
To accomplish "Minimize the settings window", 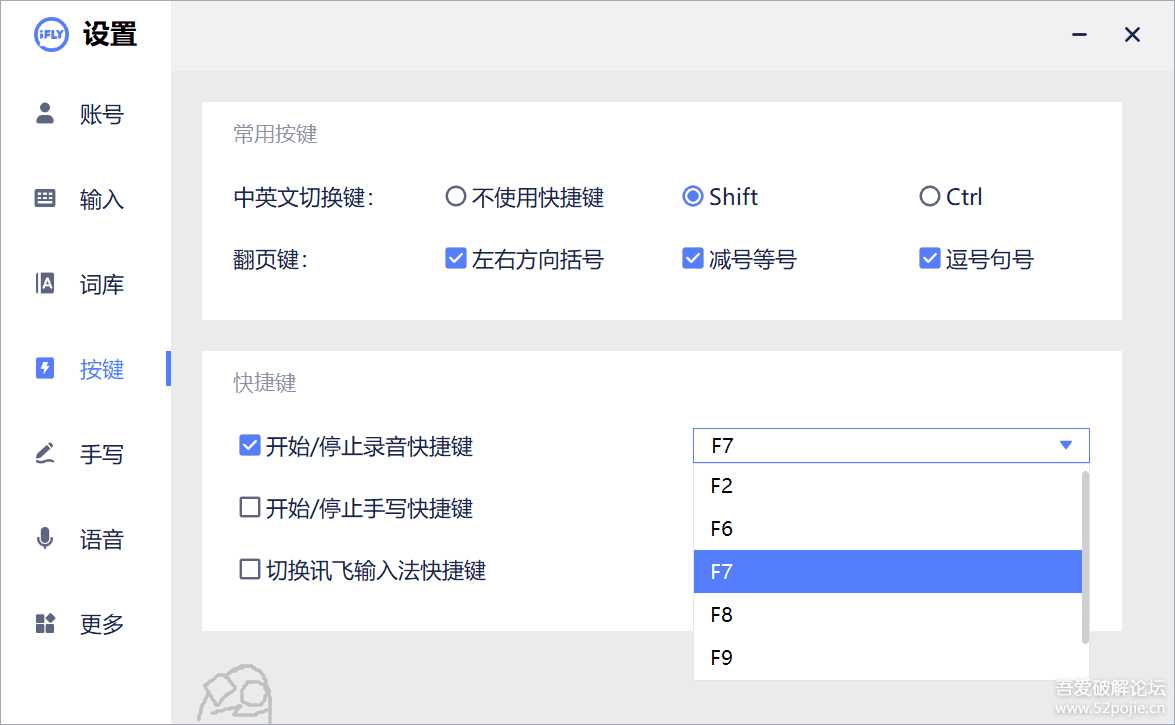I will [1079, 35].
